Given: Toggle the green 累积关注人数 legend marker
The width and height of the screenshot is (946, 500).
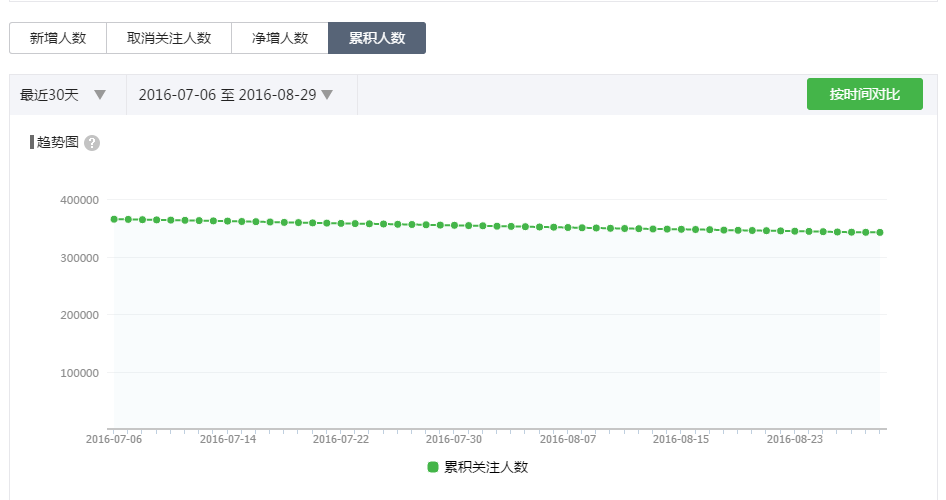Looking at the screenshot, I should click(433, 467).
